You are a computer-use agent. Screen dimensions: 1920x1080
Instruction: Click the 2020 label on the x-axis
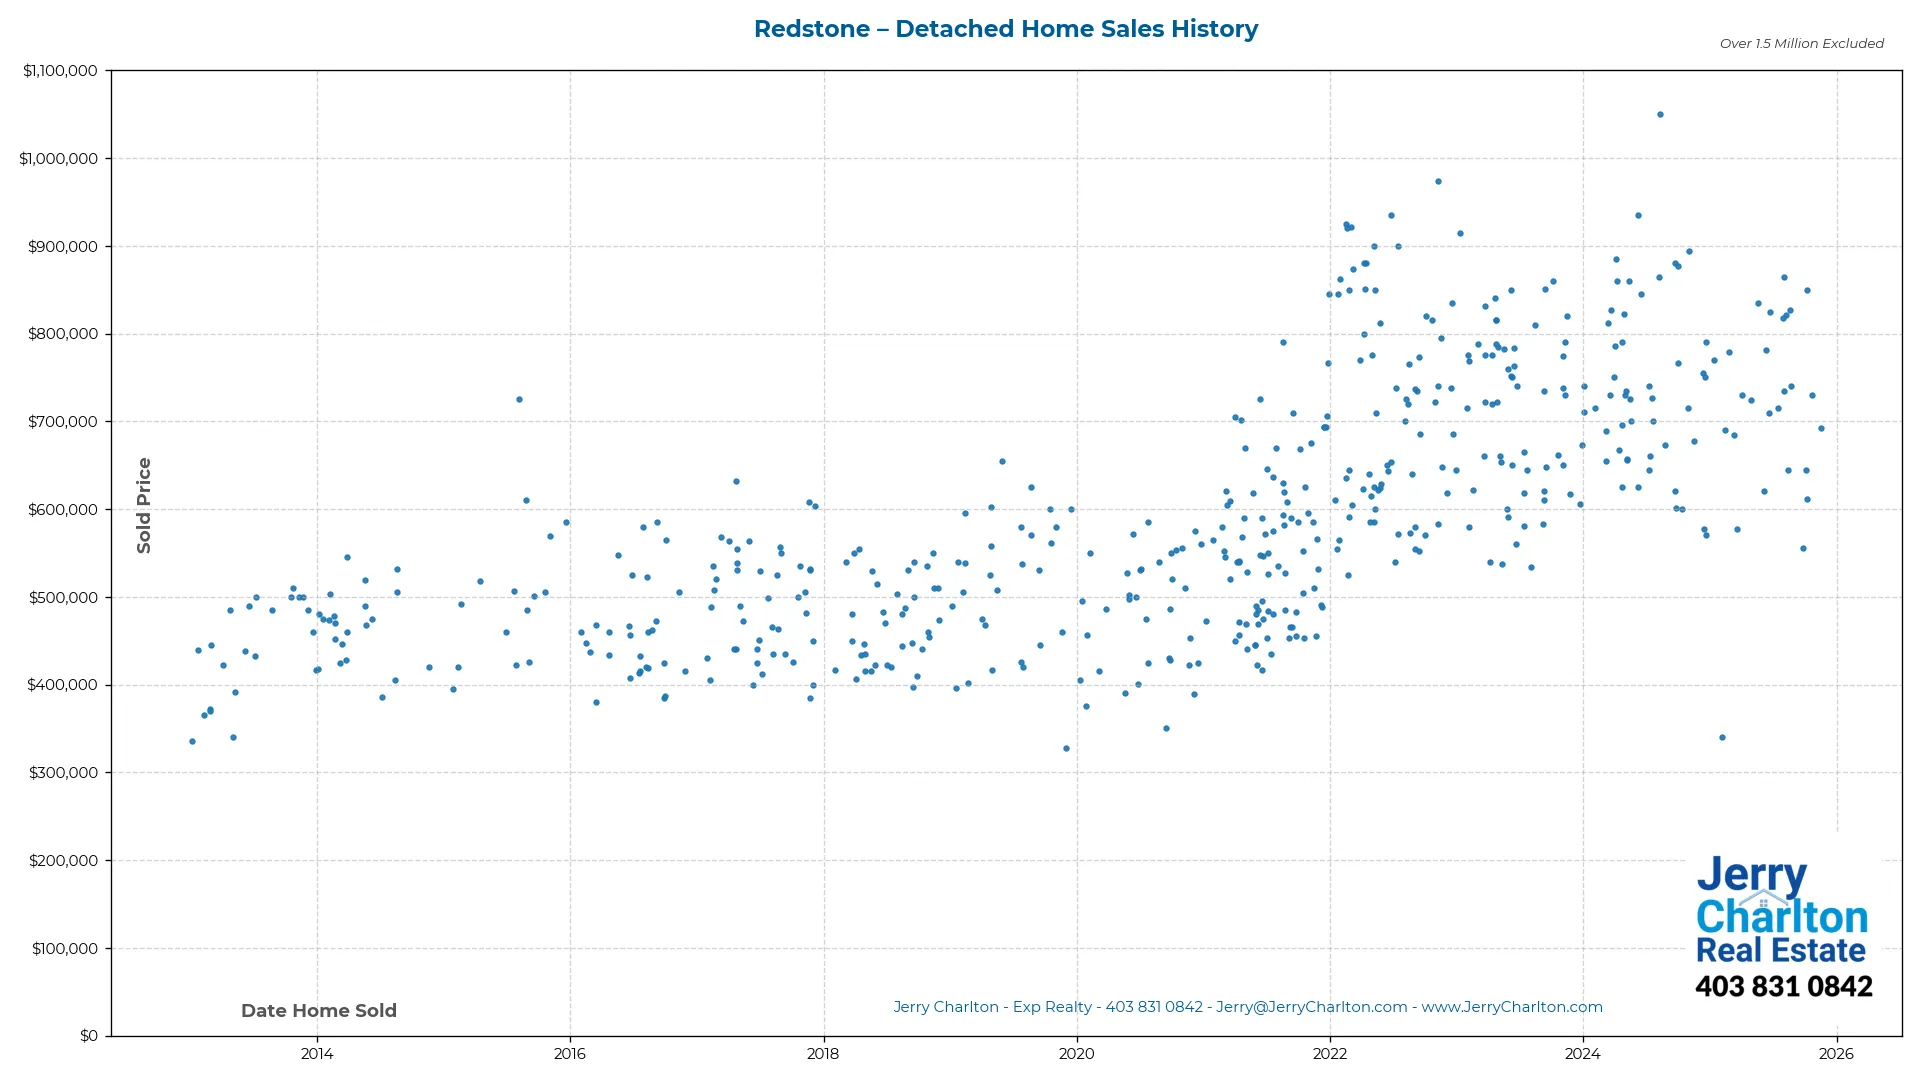(x=1076, y=1054)
